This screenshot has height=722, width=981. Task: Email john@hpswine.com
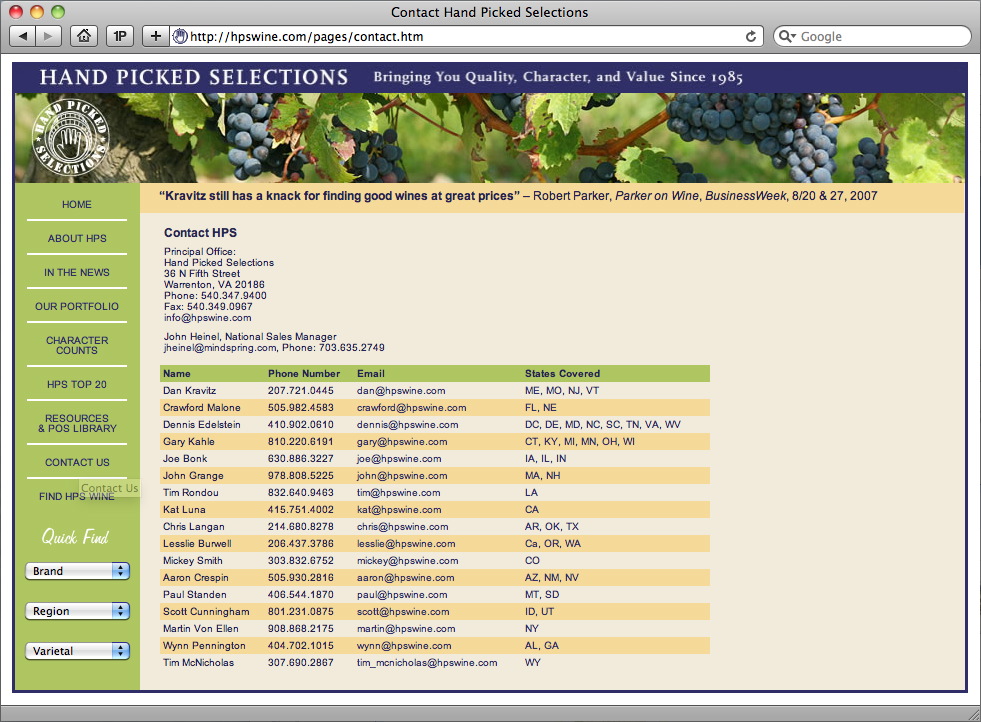[402, 475]
